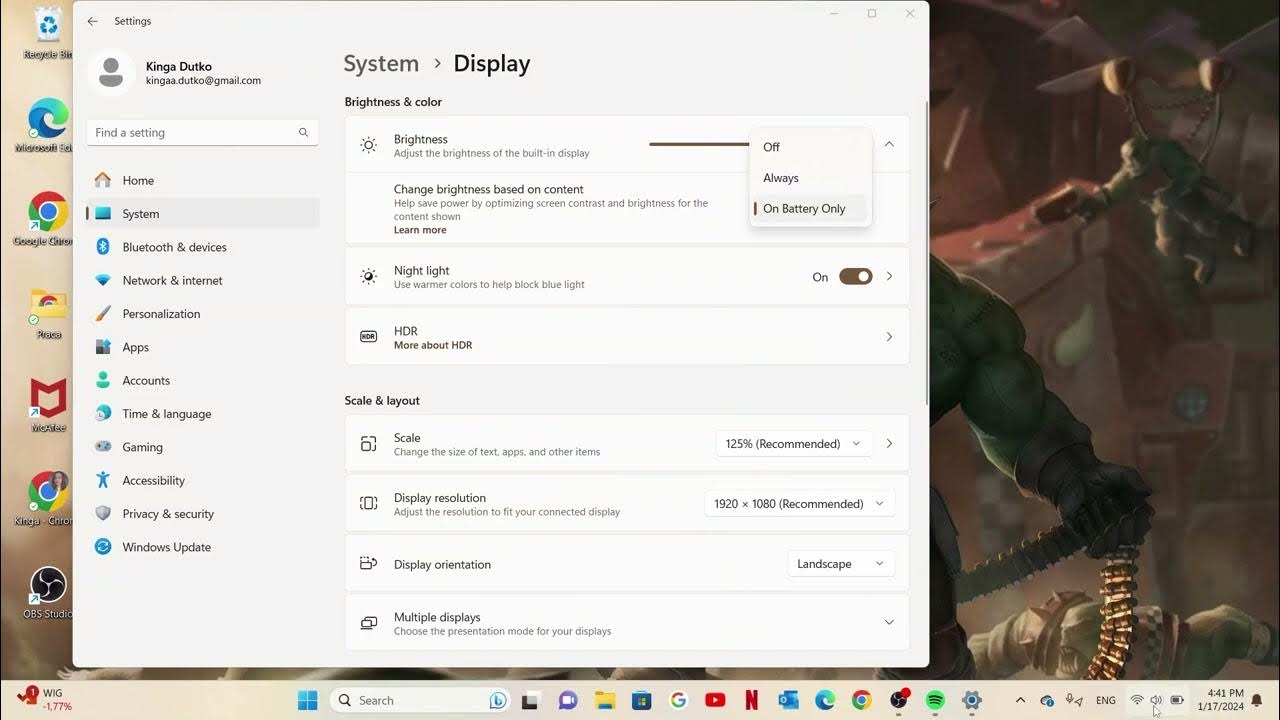Click the Multiple displays icon
The height and width of the screenshot is (720, 1280).
tap(368, 622)
